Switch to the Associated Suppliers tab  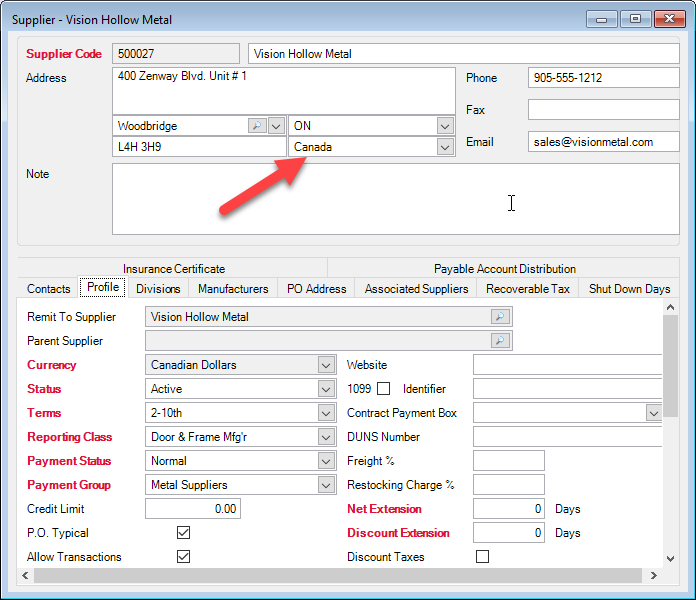(416, 289)
